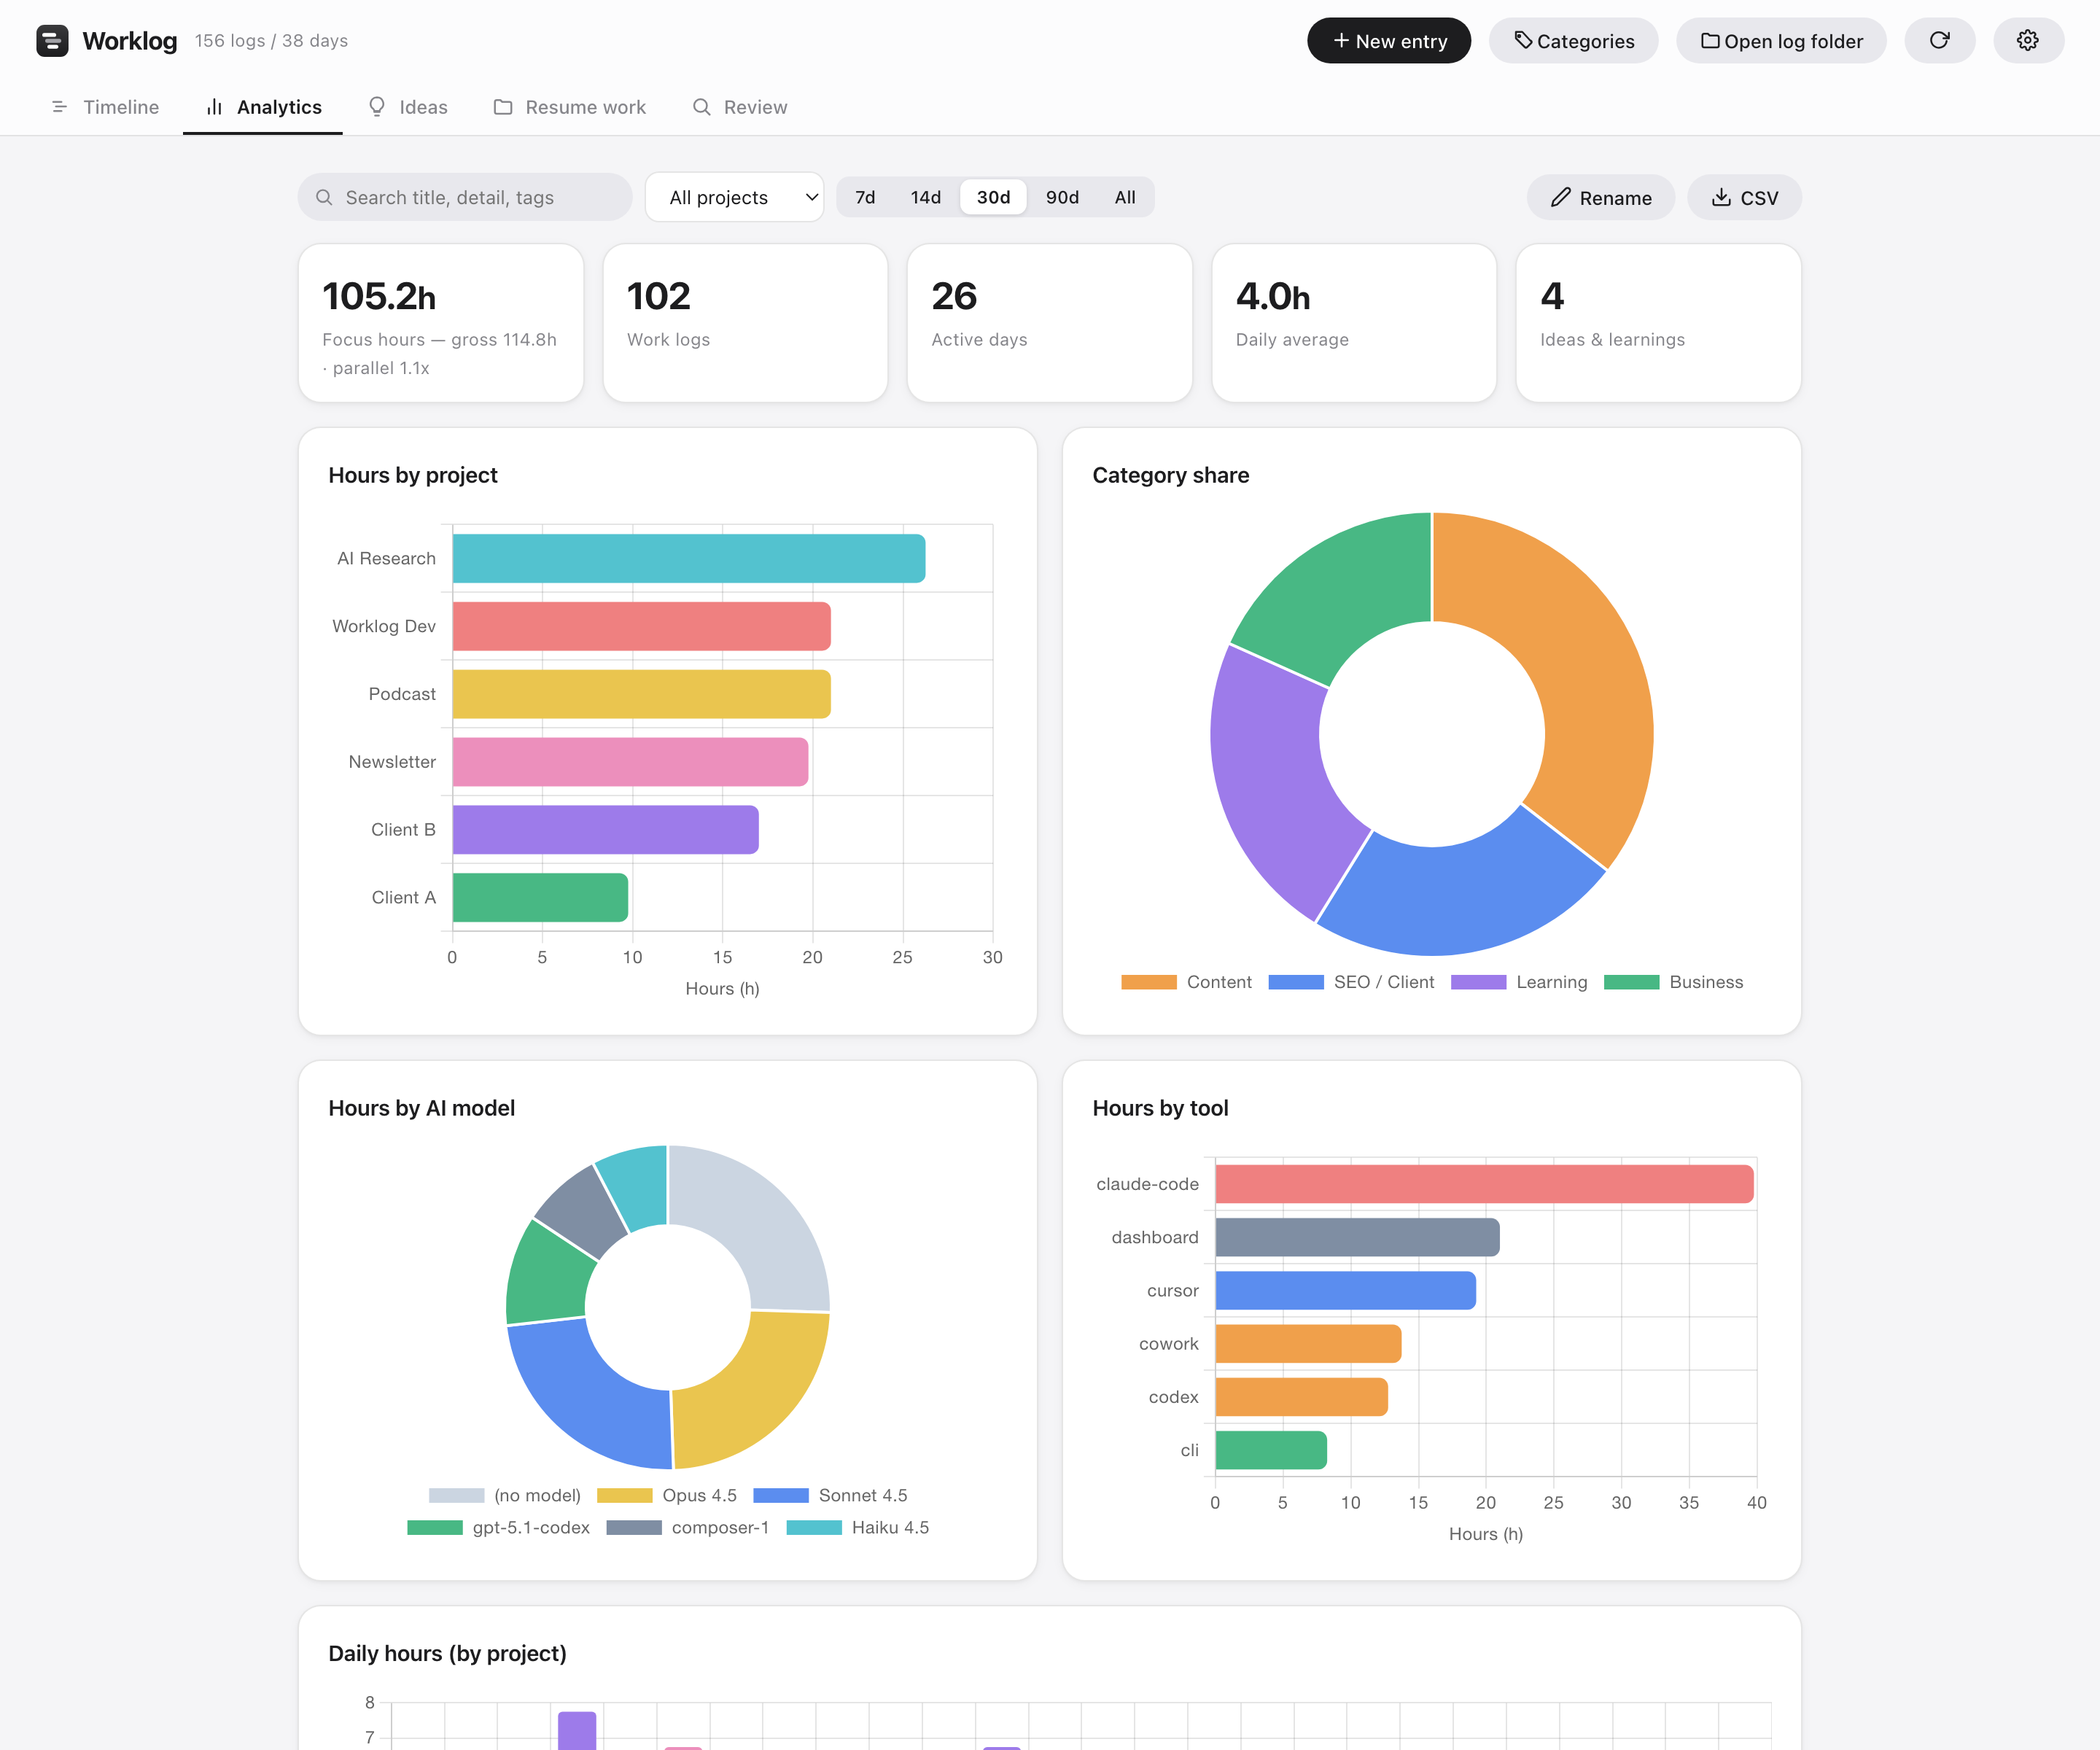The width and height of the screenshot is (2100, 1750).
Task: Toggle Sonnet 4.5 legend swatch
Action: point(781,1496)
